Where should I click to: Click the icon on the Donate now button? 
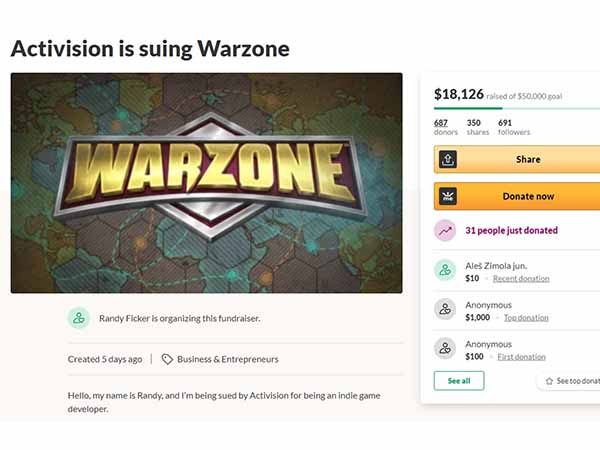447,197
